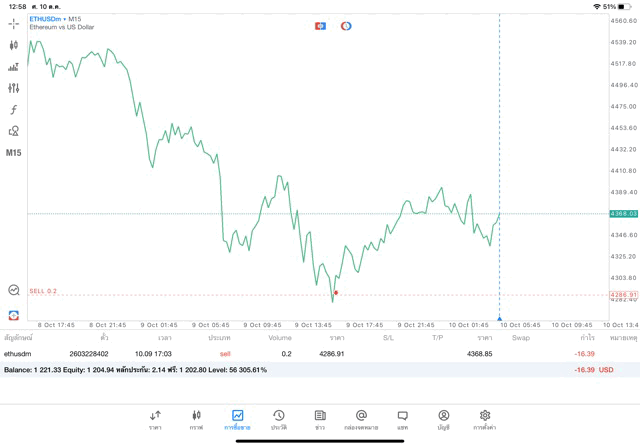
Task: Open the ETHUSDm symbol title selector
Action: click(55, 18)
